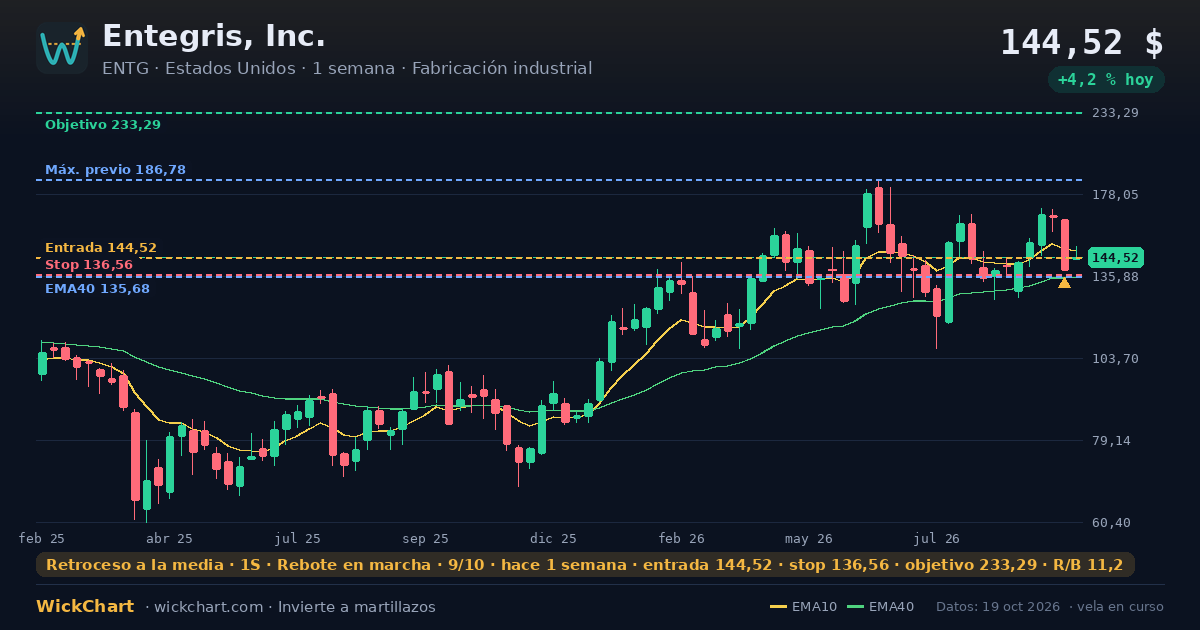
Task: Click the feb 25 date axis label
Action: point(42,539)
